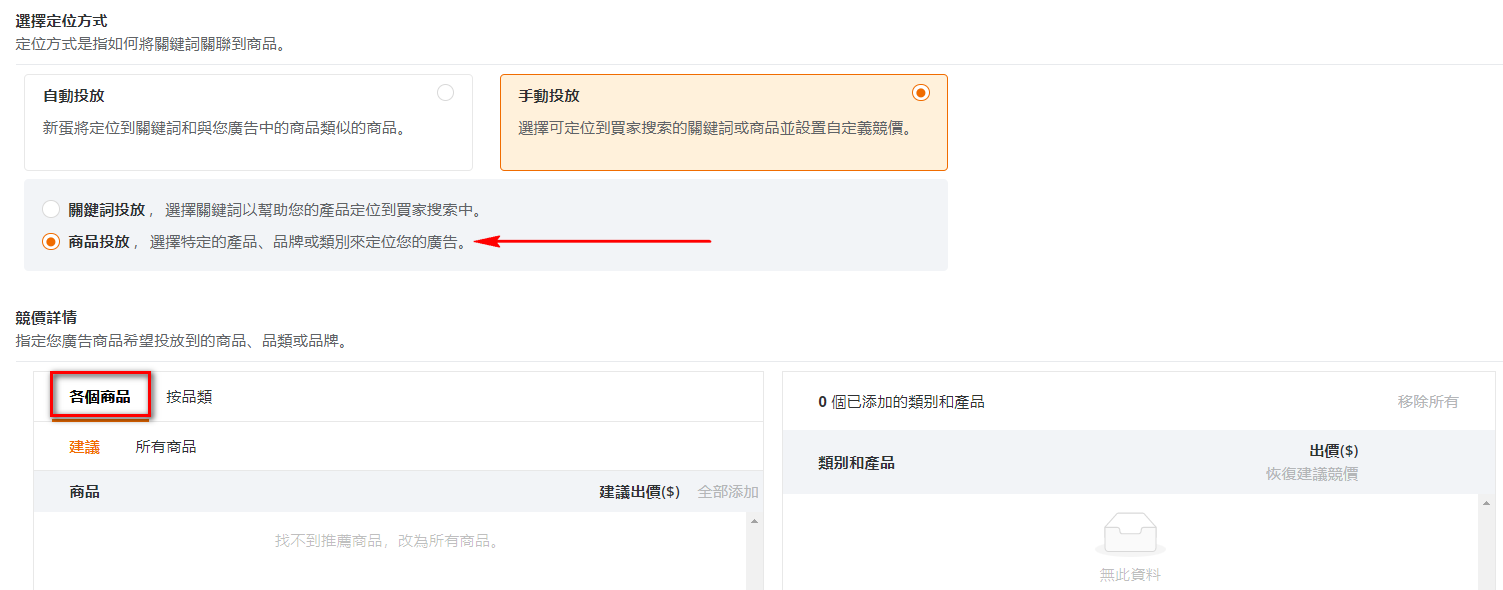This screenshot has width=1503, height=590.
Task: Open the 所有商品 sub-tab
Action: tap(166, 447)
